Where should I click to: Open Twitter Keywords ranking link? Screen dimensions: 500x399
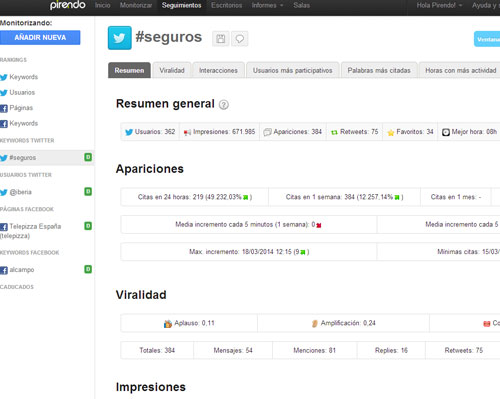[24, 77]
